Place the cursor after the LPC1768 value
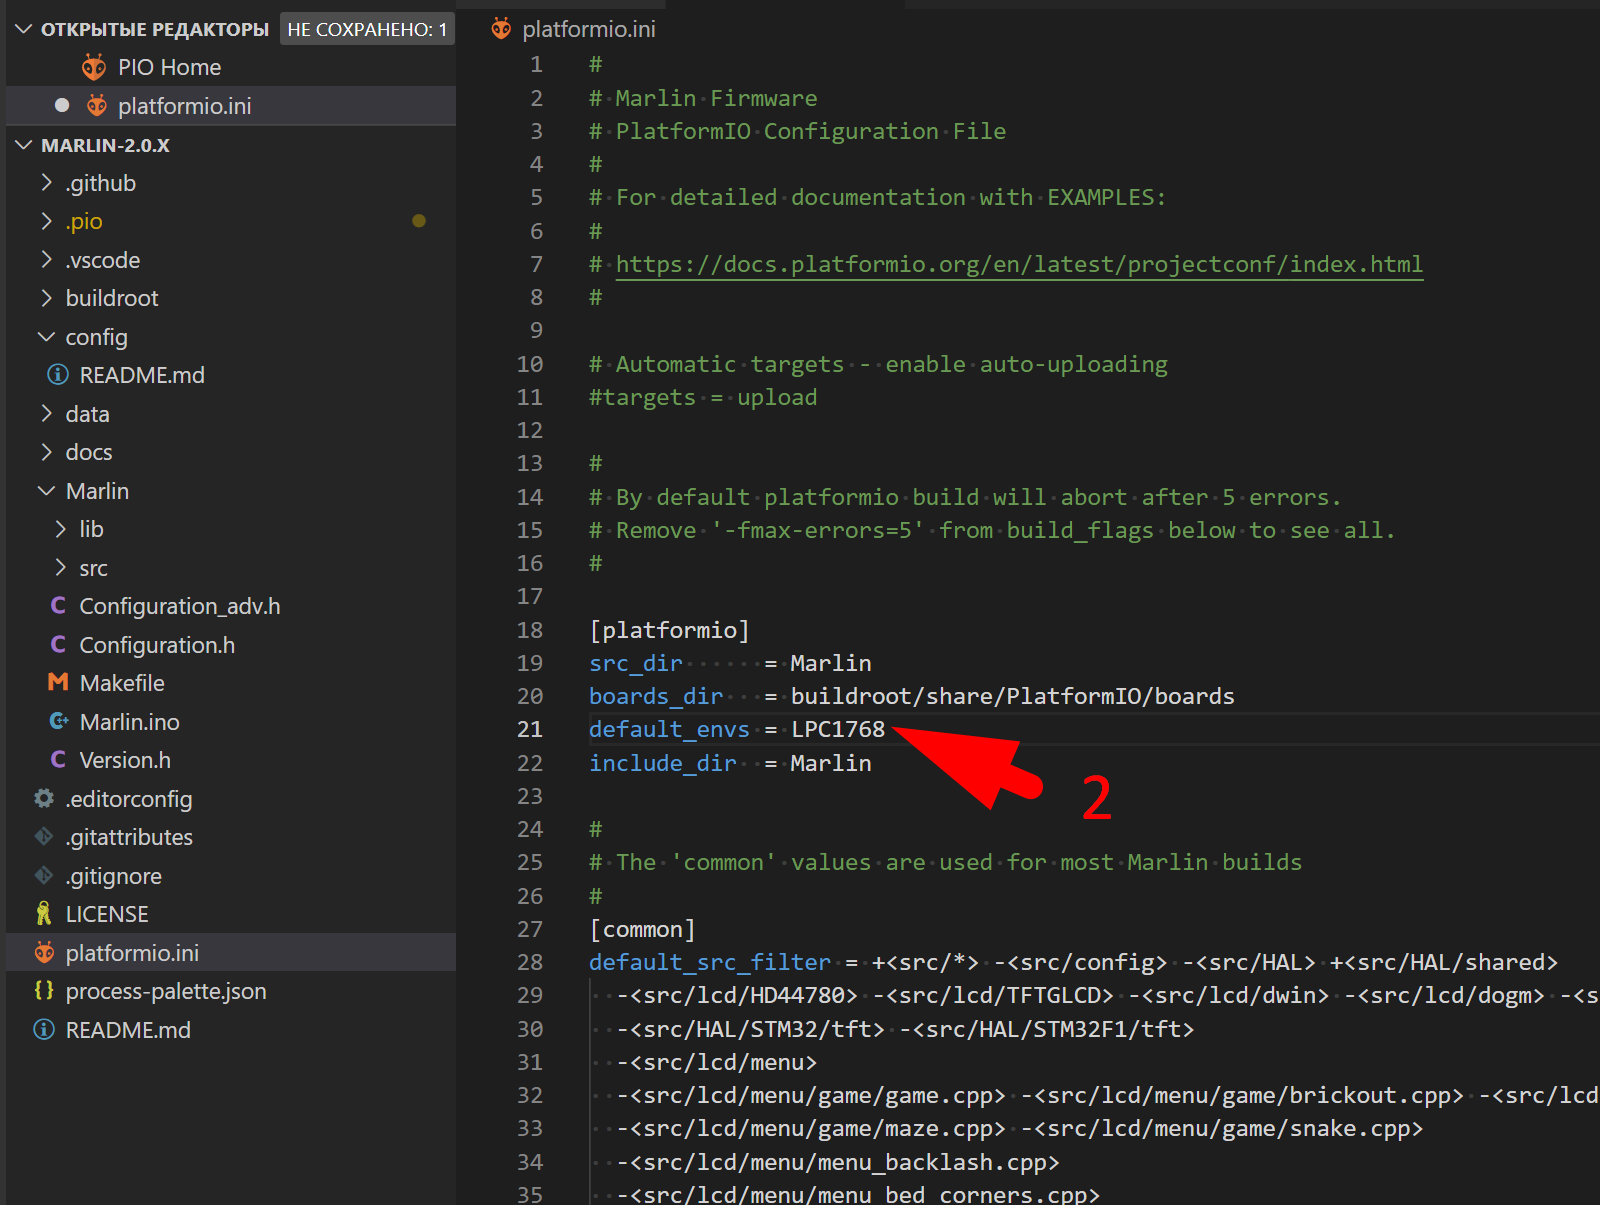Screen dimensions: 1600x1205 click(x=886, y=729)
